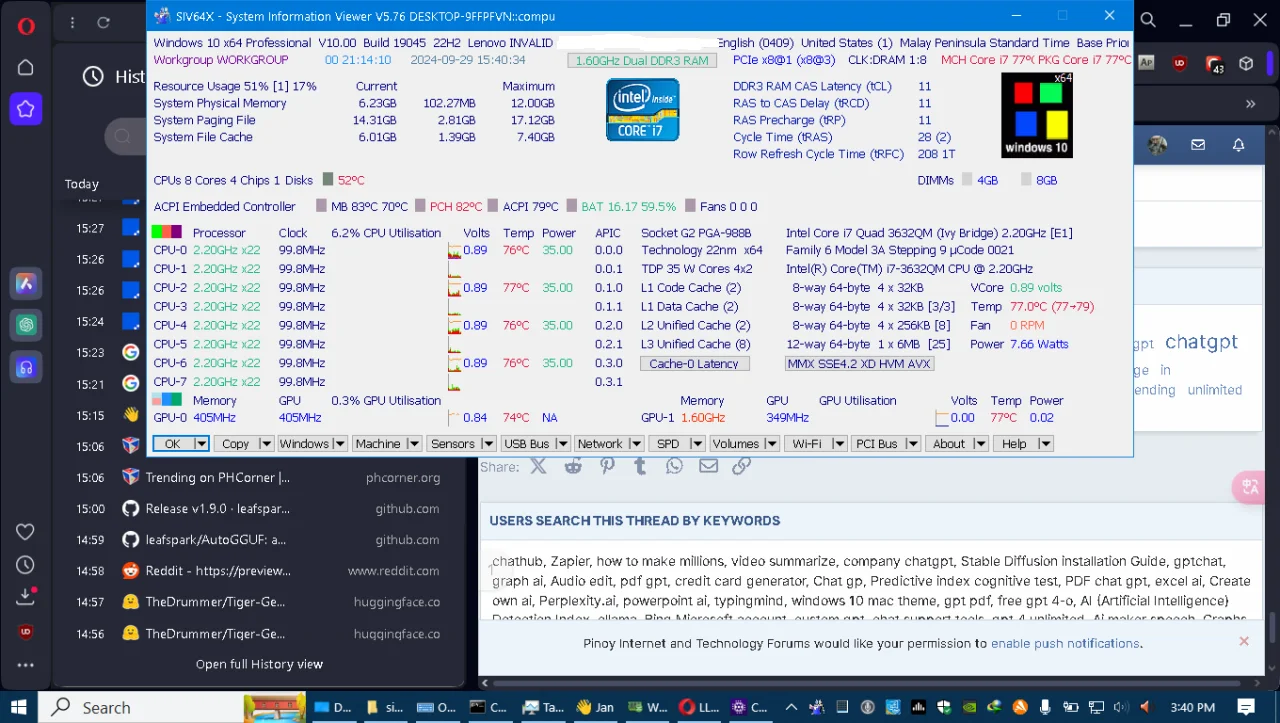The width and height of the screenshot is (1280, 723).
Task: Copy thread link icon
Action: click(x=741, y=465)
